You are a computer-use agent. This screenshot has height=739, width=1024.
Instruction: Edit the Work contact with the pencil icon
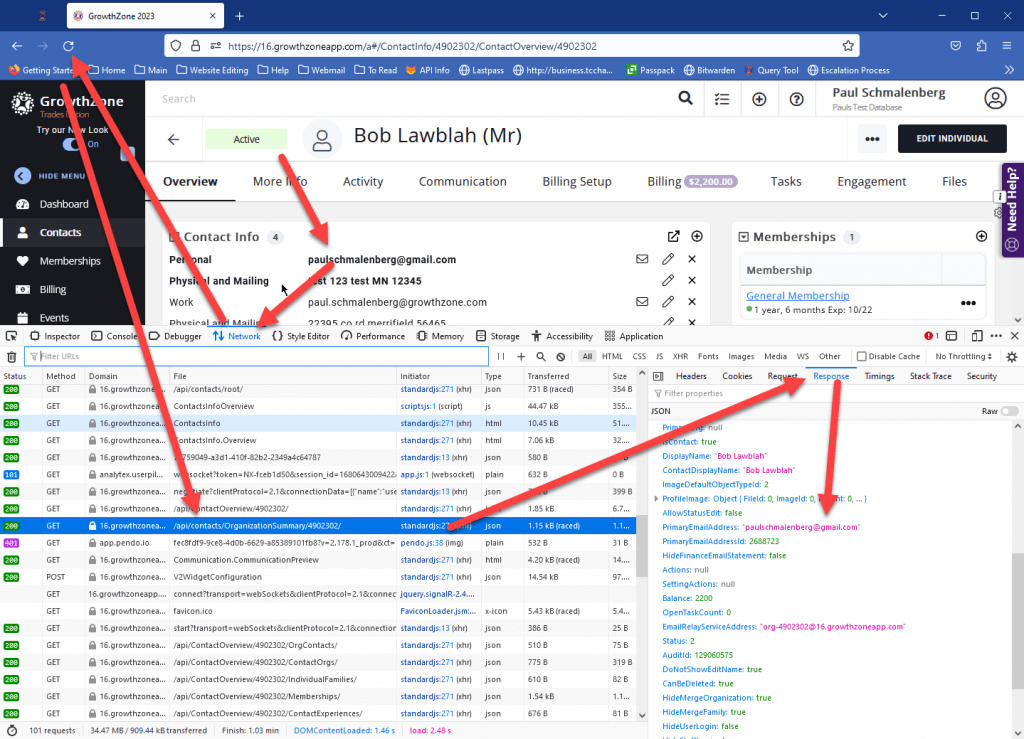coord(667,301)
